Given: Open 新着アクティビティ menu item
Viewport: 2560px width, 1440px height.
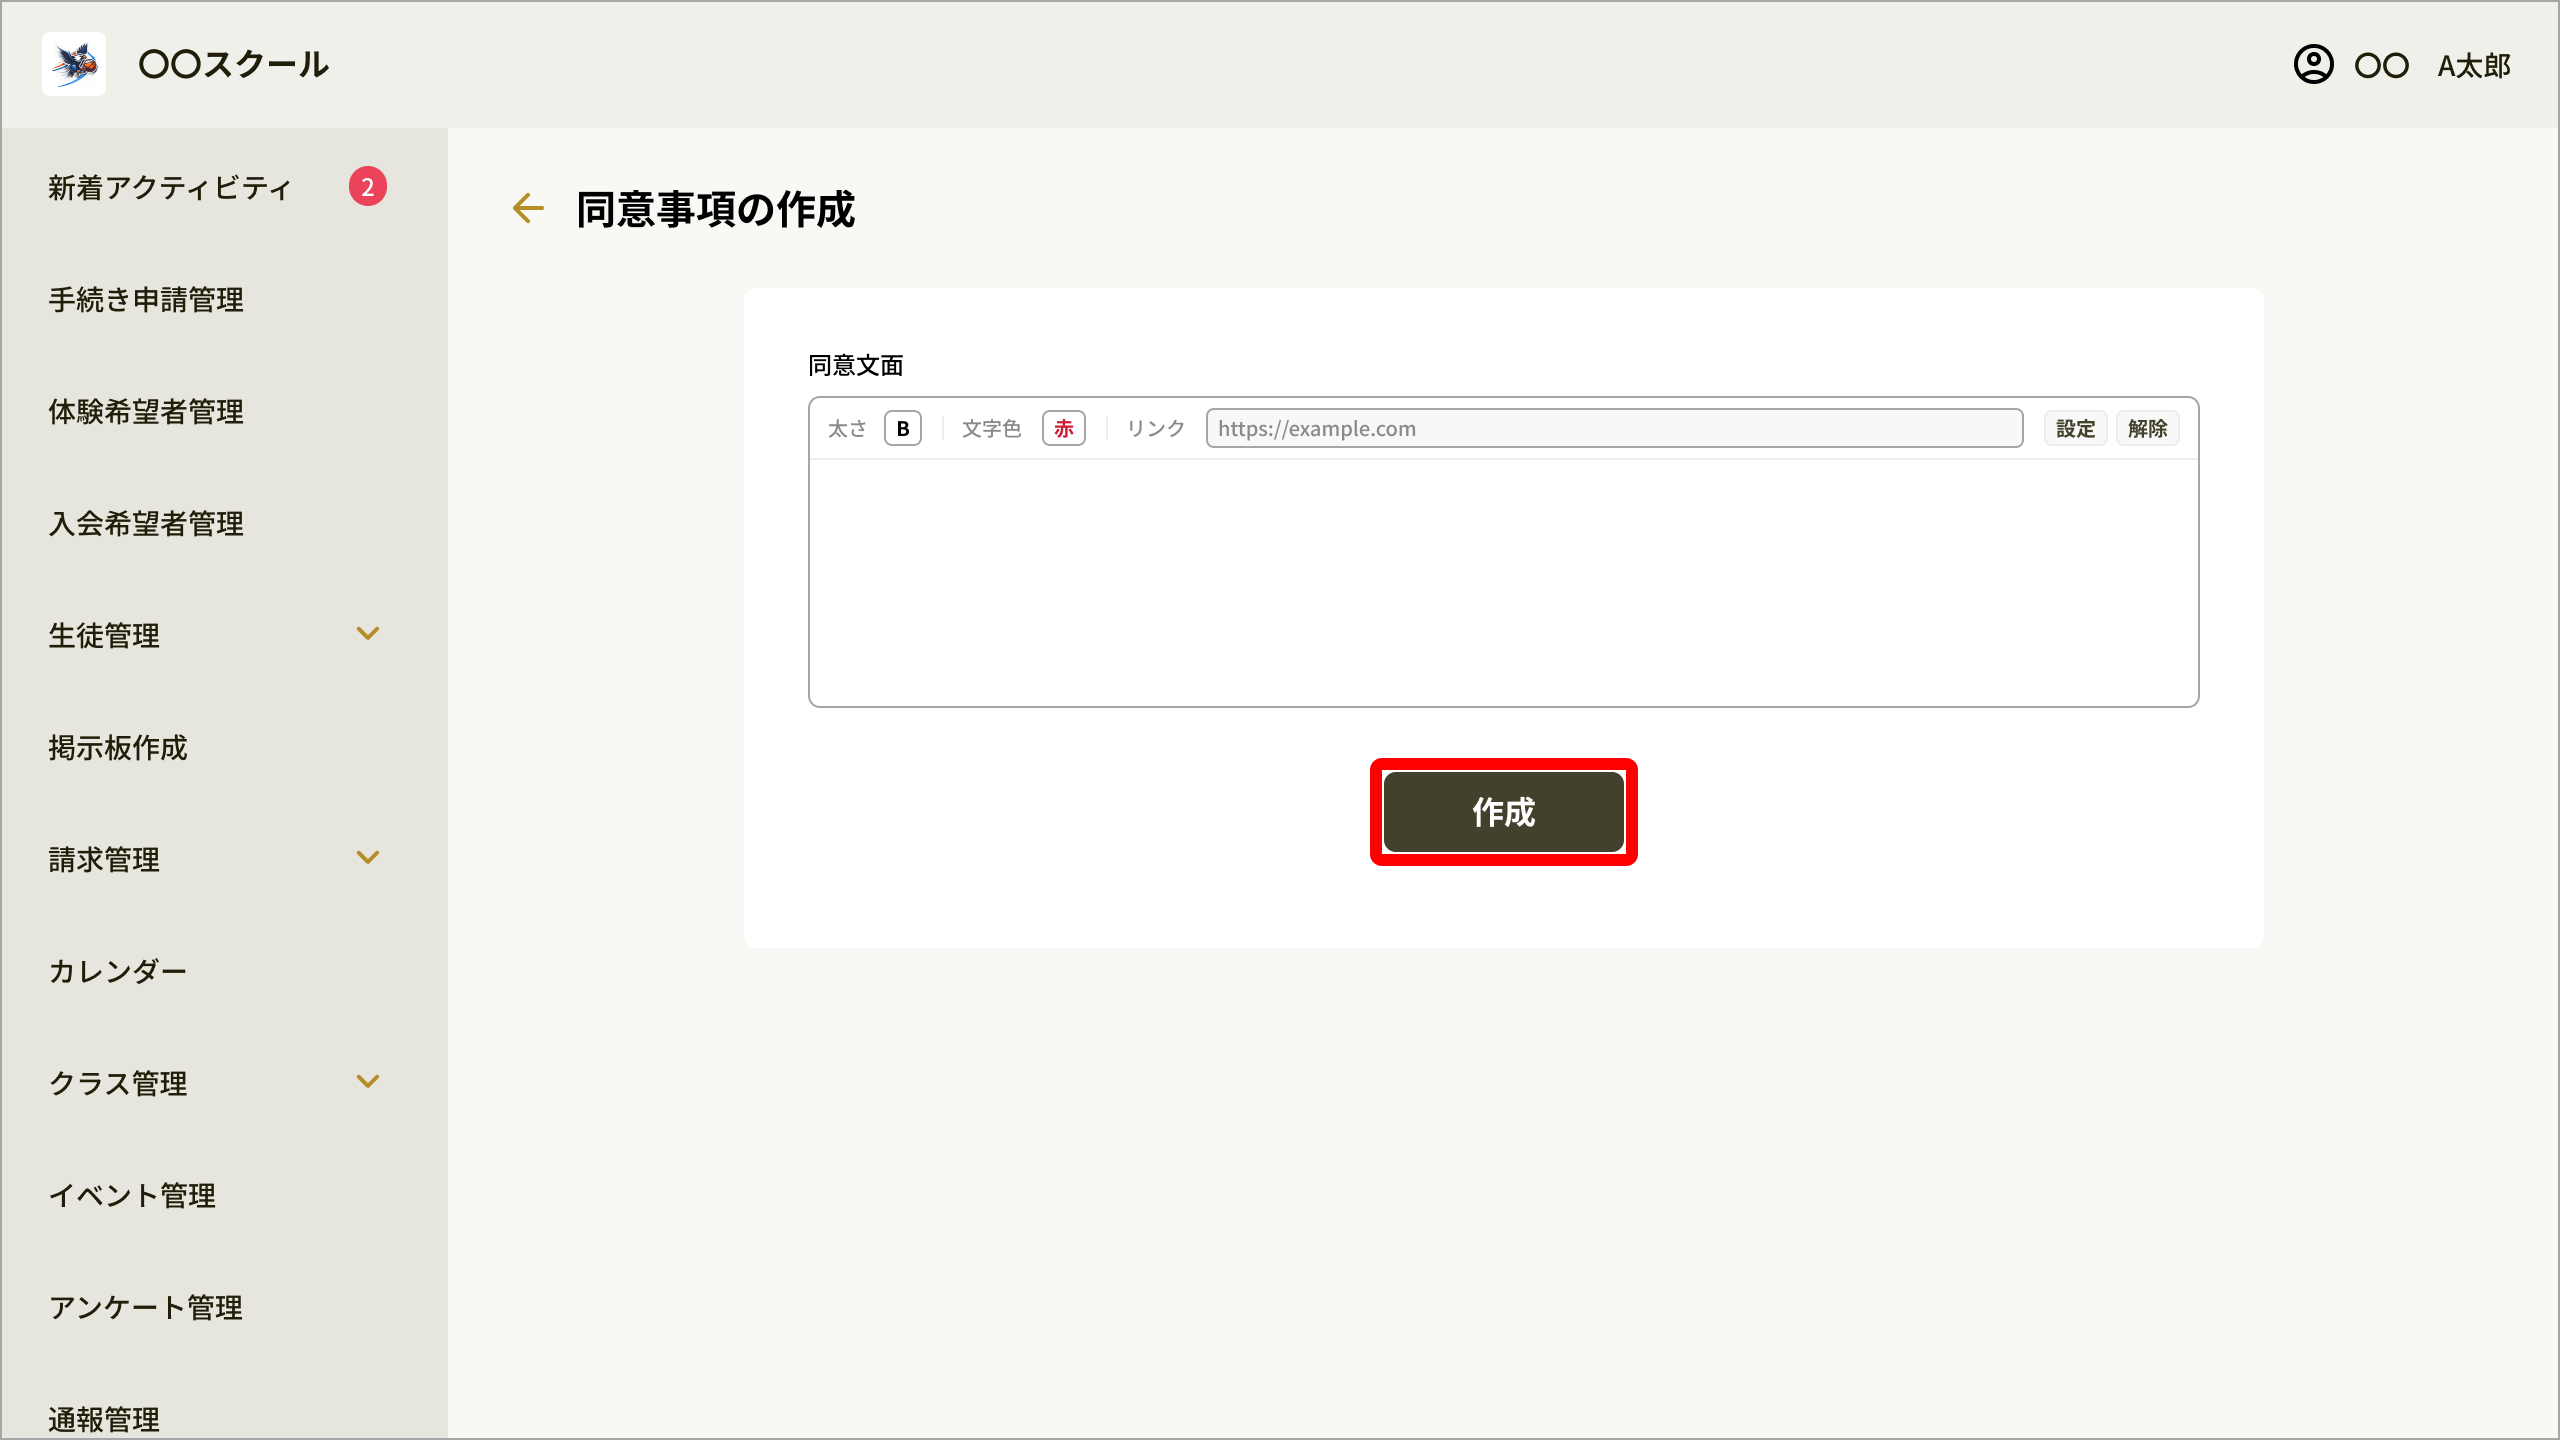Looking at the screenshot, I should click(170, 188).
